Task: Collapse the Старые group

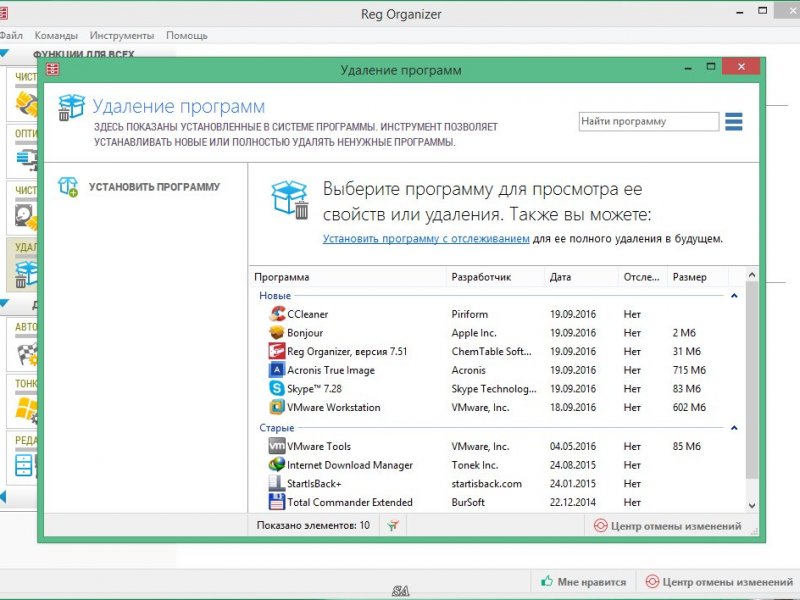Action: 734,428
